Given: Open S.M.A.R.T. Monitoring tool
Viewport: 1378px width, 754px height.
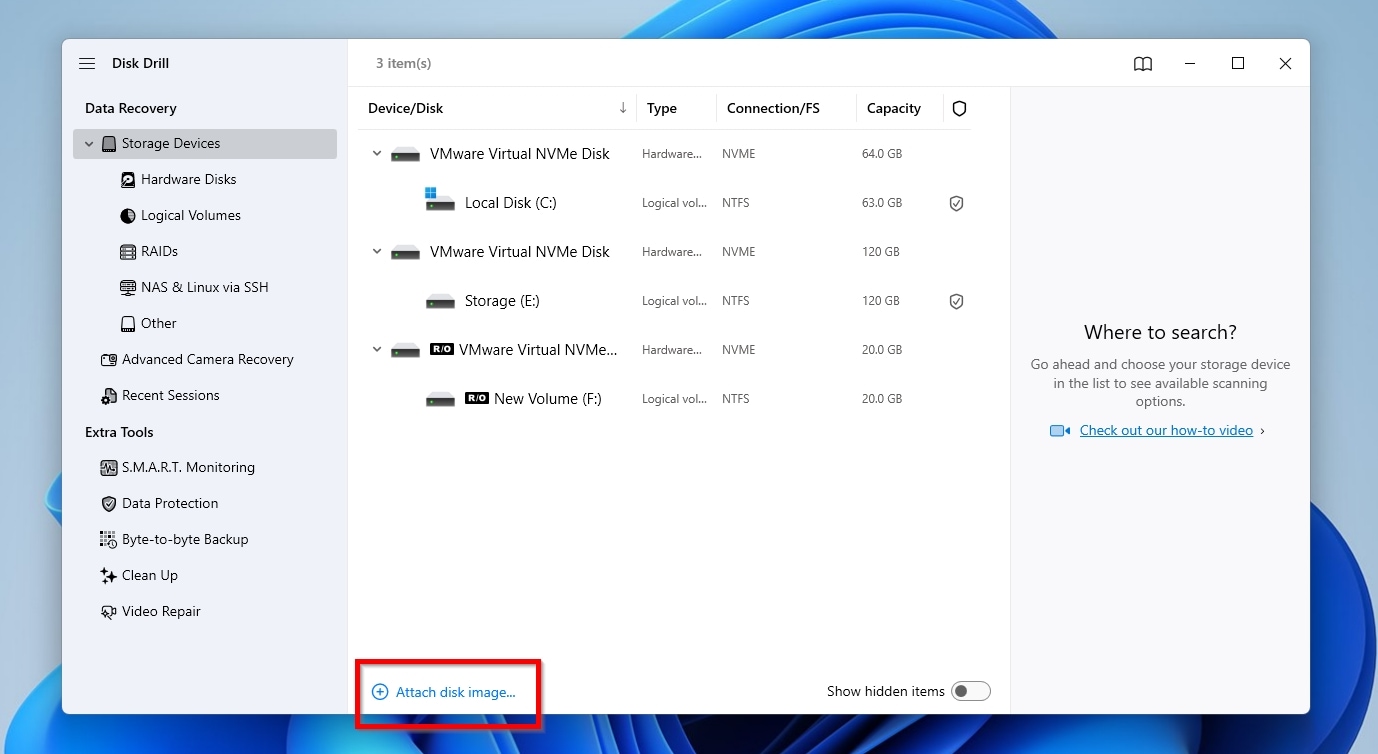Looking at the screenshot, I should coord(188,468).
